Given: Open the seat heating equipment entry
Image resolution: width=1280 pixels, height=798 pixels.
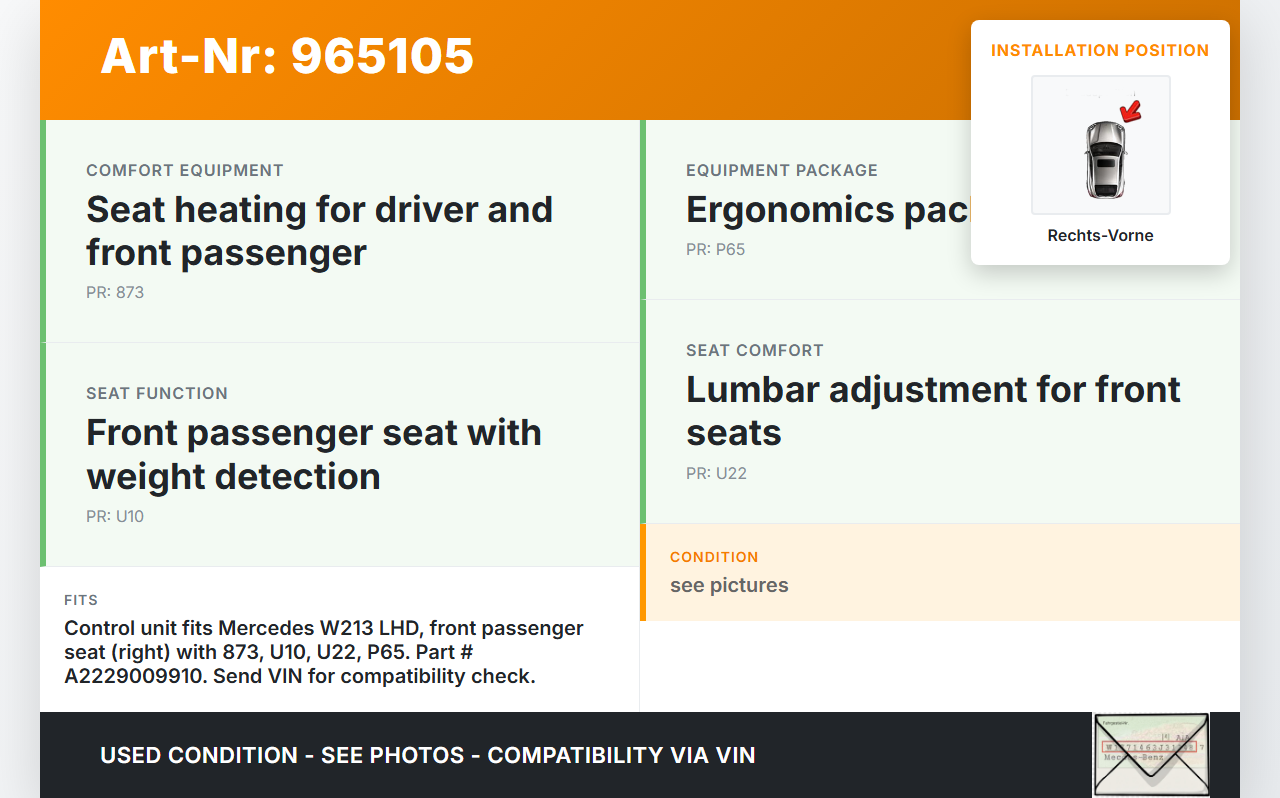Looking at the screenshot, I should (319, 231).
